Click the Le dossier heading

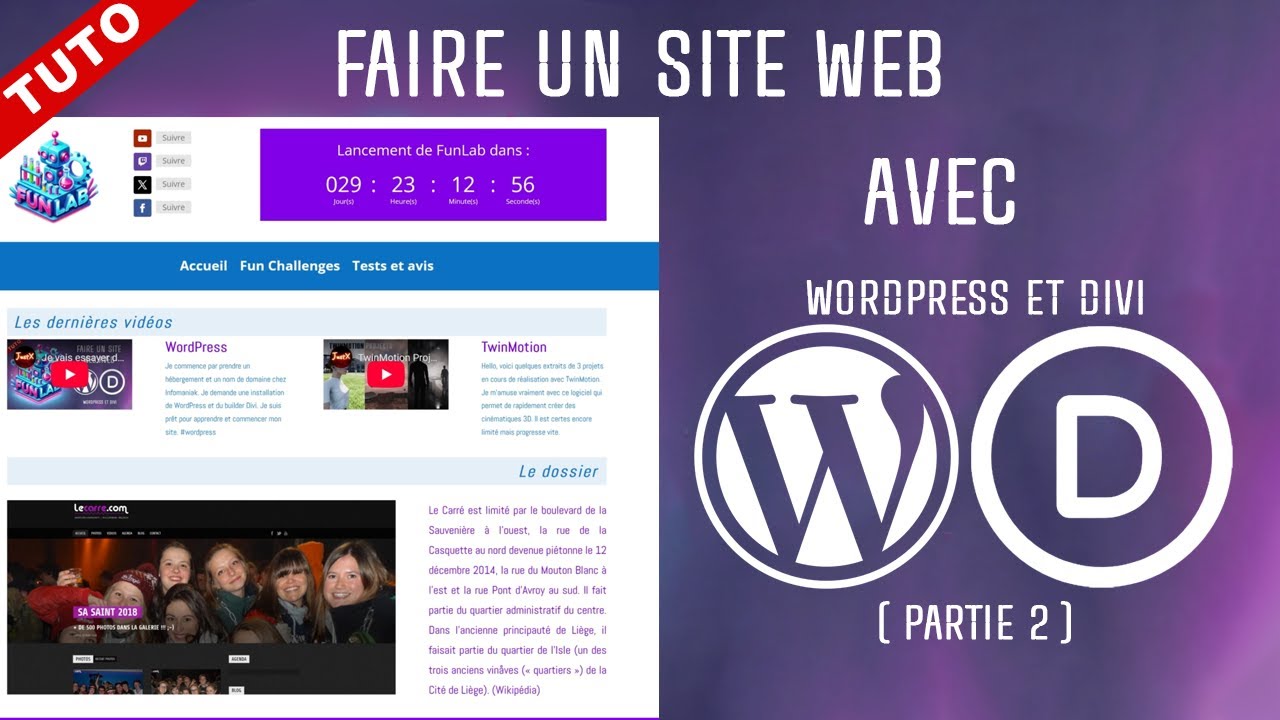558,471
